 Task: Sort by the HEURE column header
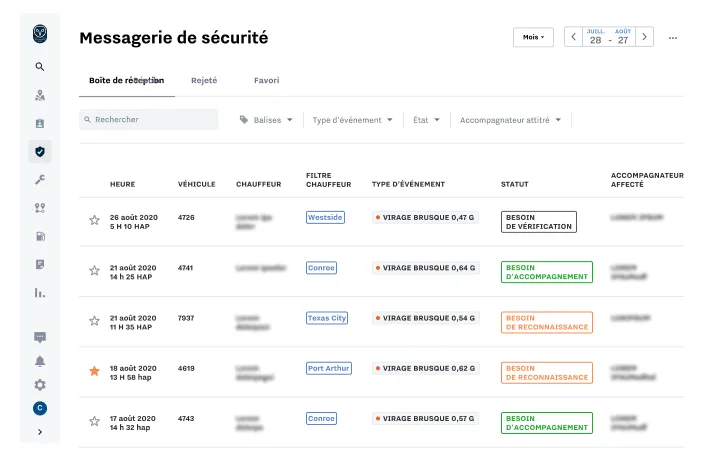pos(123,184)
